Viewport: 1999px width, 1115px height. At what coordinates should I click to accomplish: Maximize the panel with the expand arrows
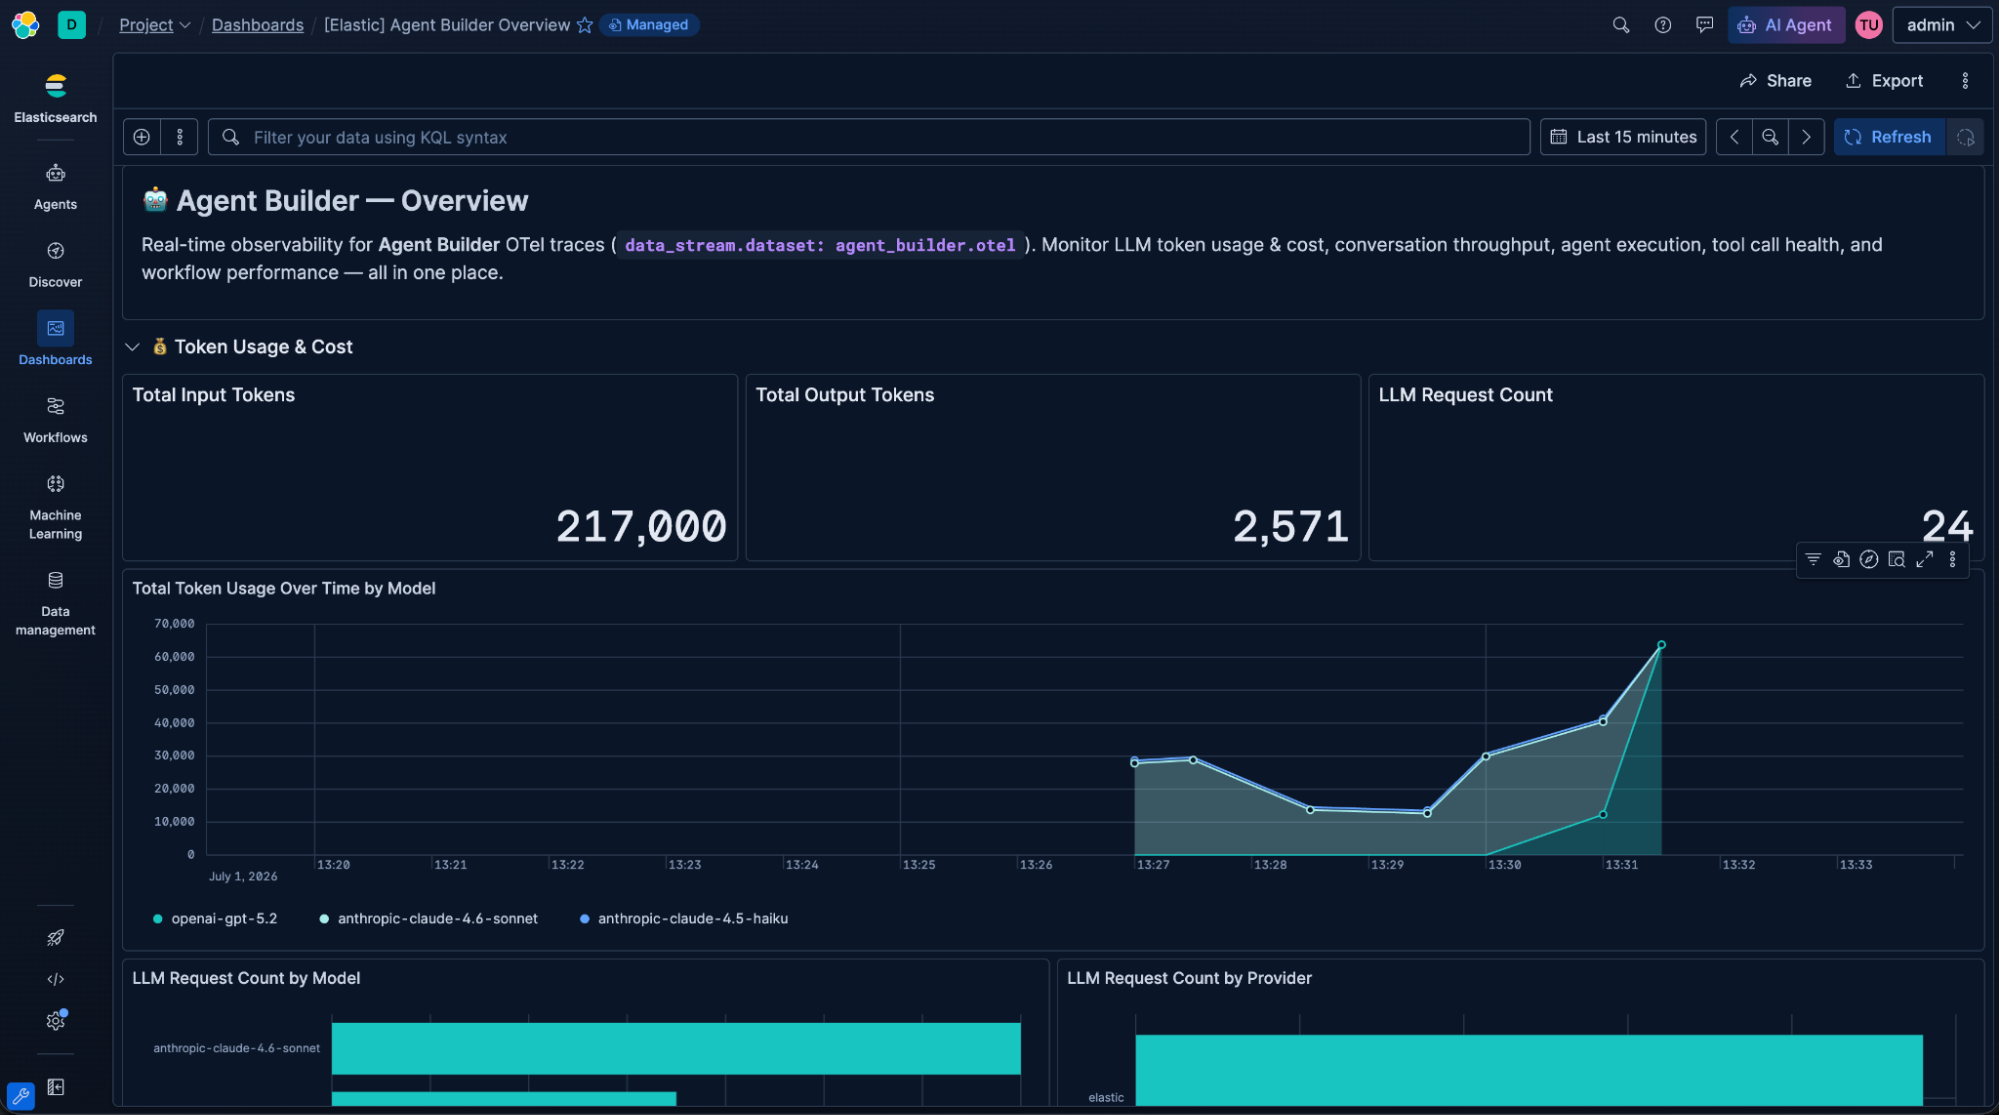1925,559
